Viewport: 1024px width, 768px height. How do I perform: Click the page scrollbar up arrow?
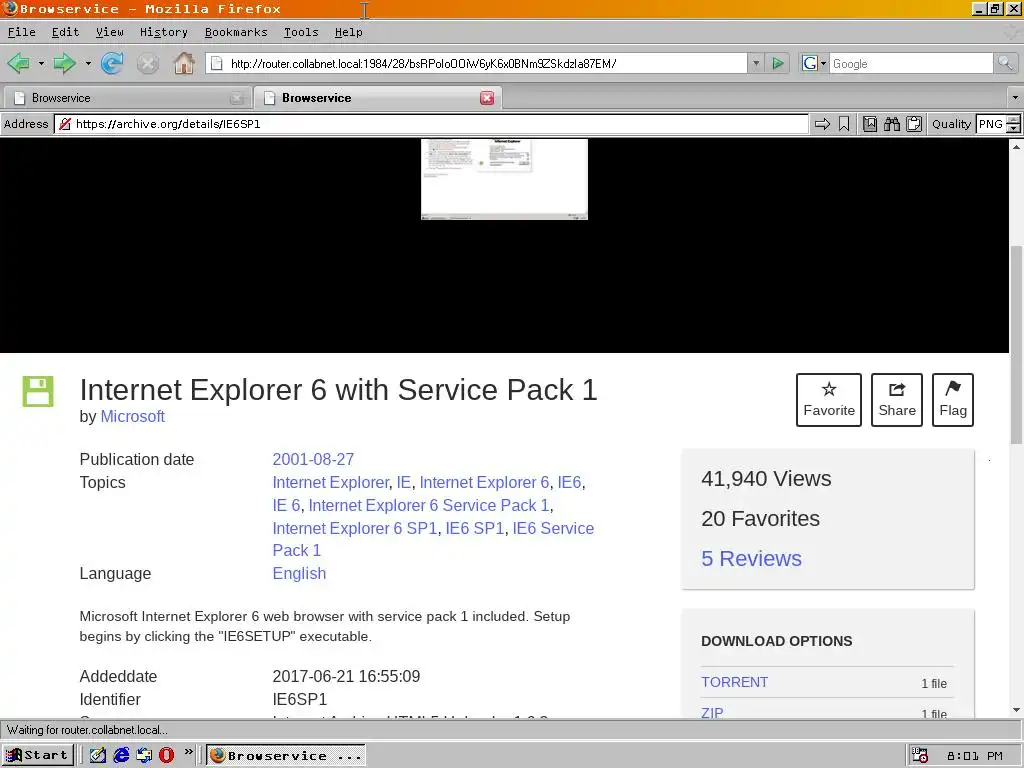click(x=1016, y=147)
